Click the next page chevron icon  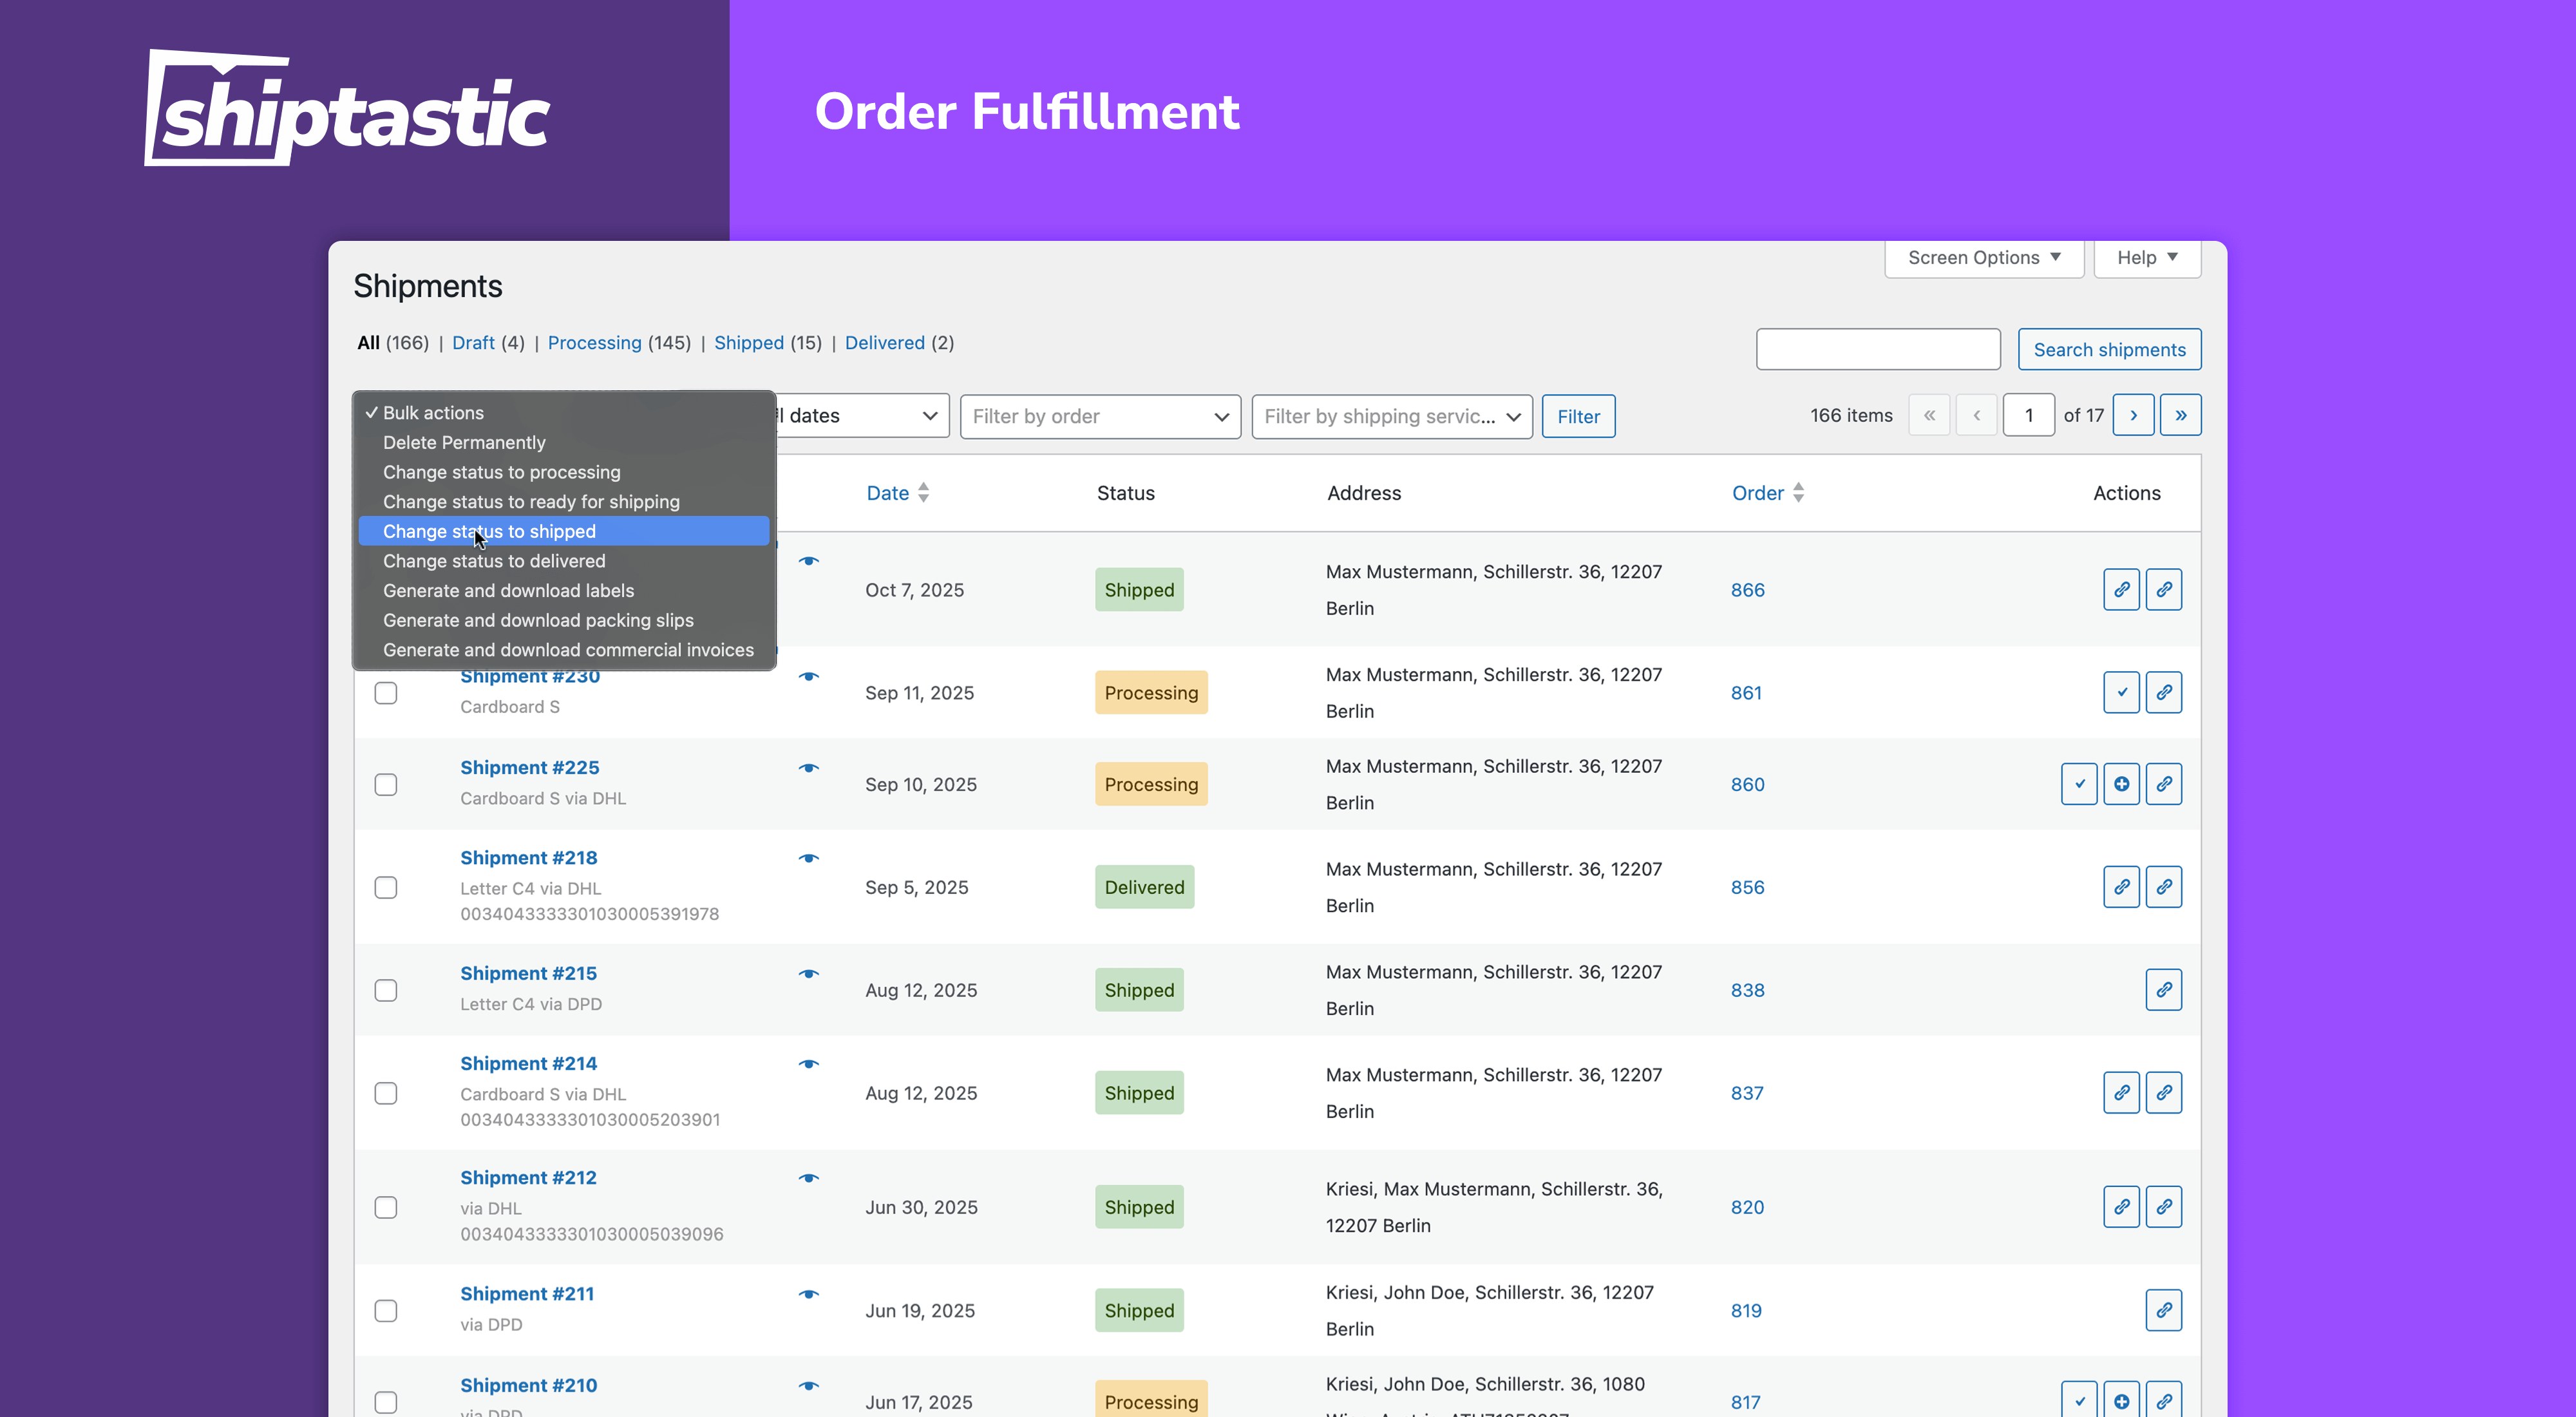pos(2134,415)
